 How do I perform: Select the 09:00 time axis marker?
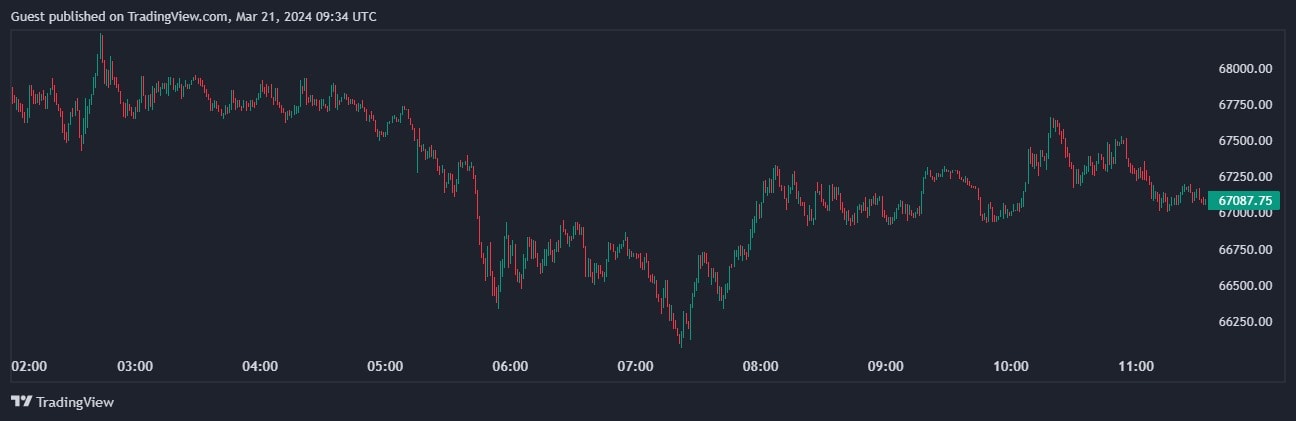pyautogui.click(x=886, y=367)
